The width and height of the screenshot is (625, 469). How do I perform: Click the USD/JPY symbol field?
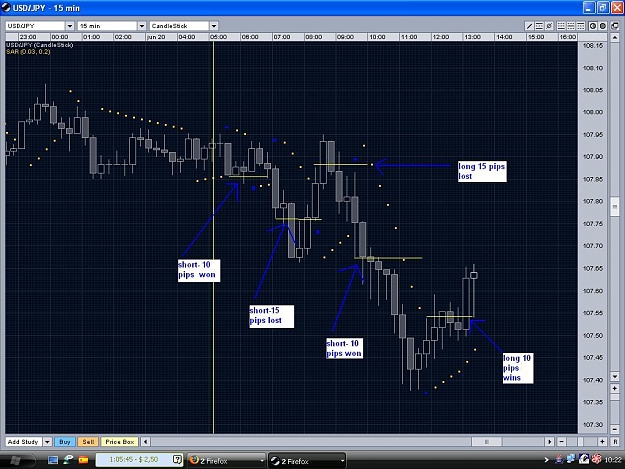click(x=35, y=26)
